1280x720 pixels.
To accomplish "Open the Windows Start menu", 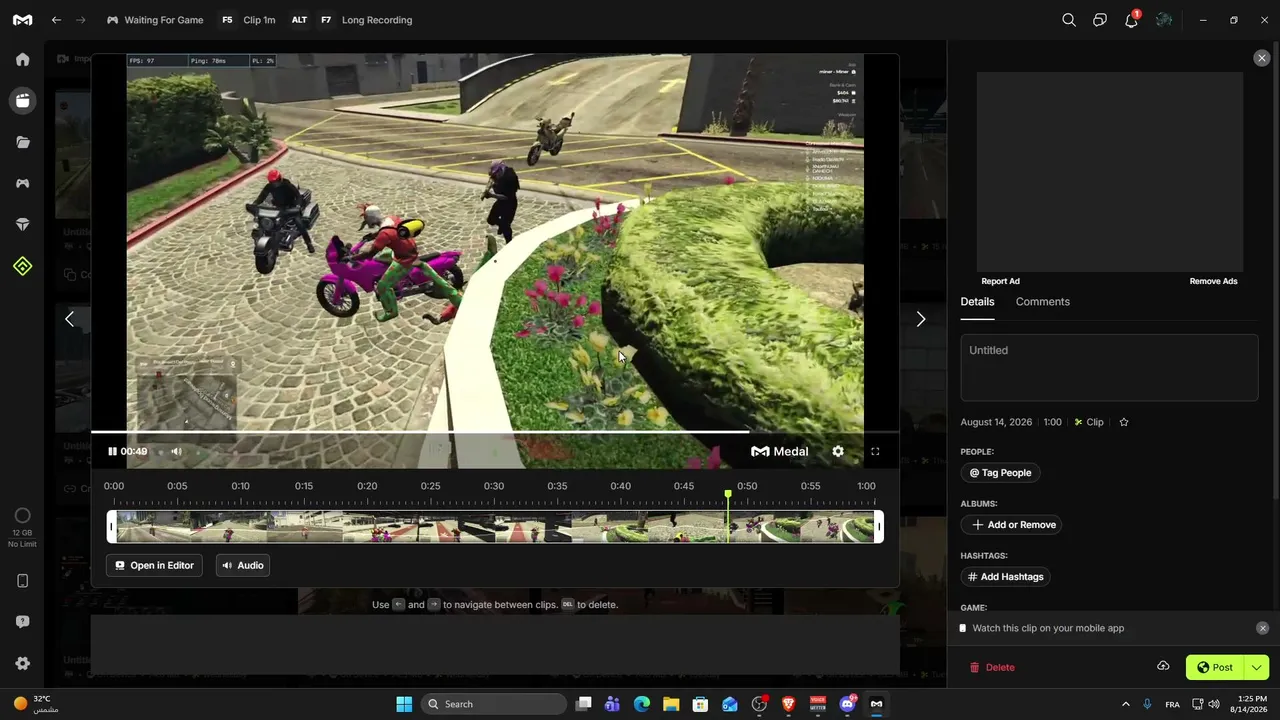I will 404,704.
